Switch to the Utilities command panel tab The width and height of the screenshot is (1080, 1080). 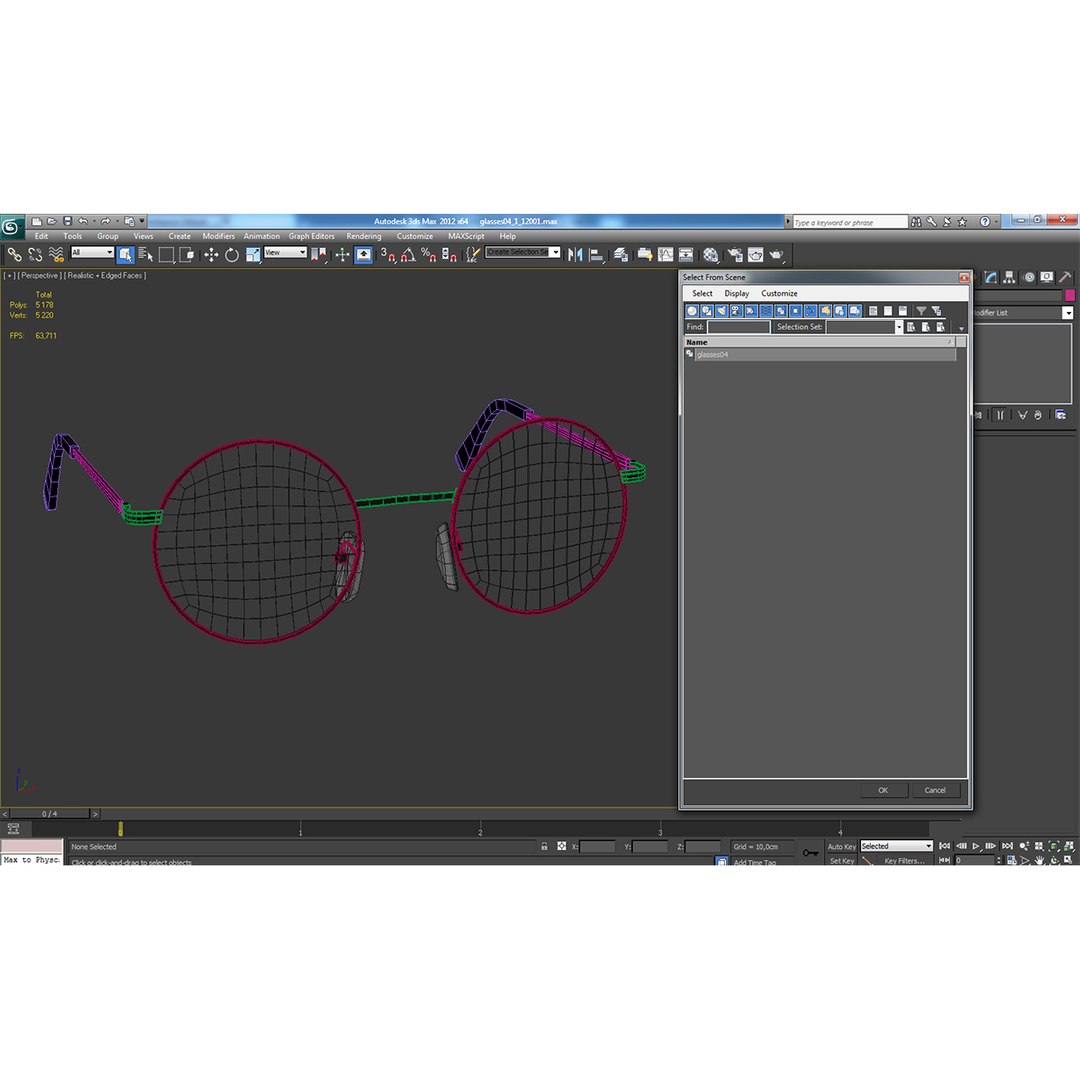(x=1065, y=278)
